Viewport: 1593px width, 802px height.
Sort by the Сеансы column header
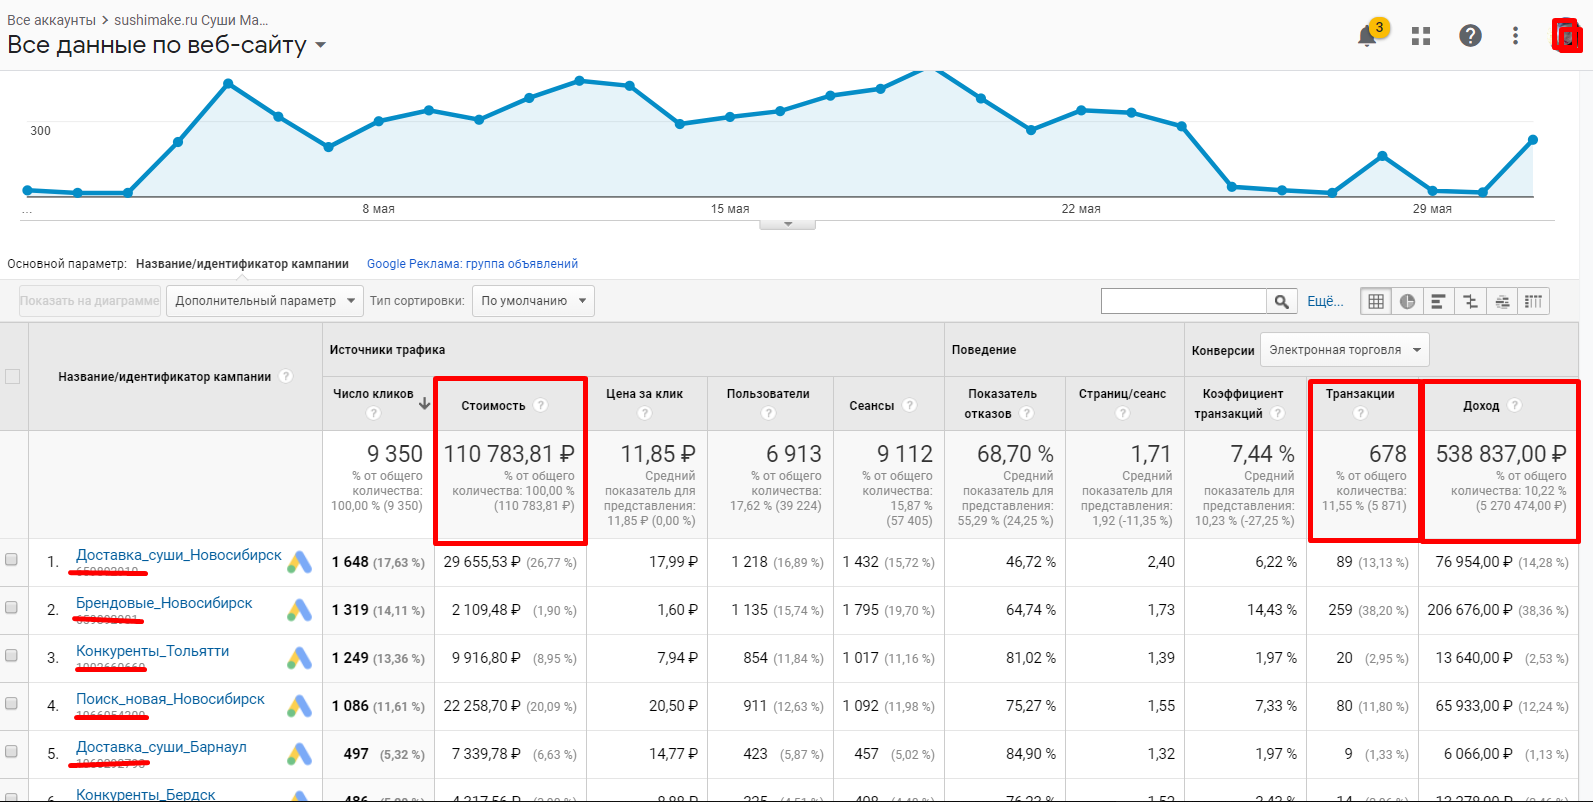click(x=872, y=406)
